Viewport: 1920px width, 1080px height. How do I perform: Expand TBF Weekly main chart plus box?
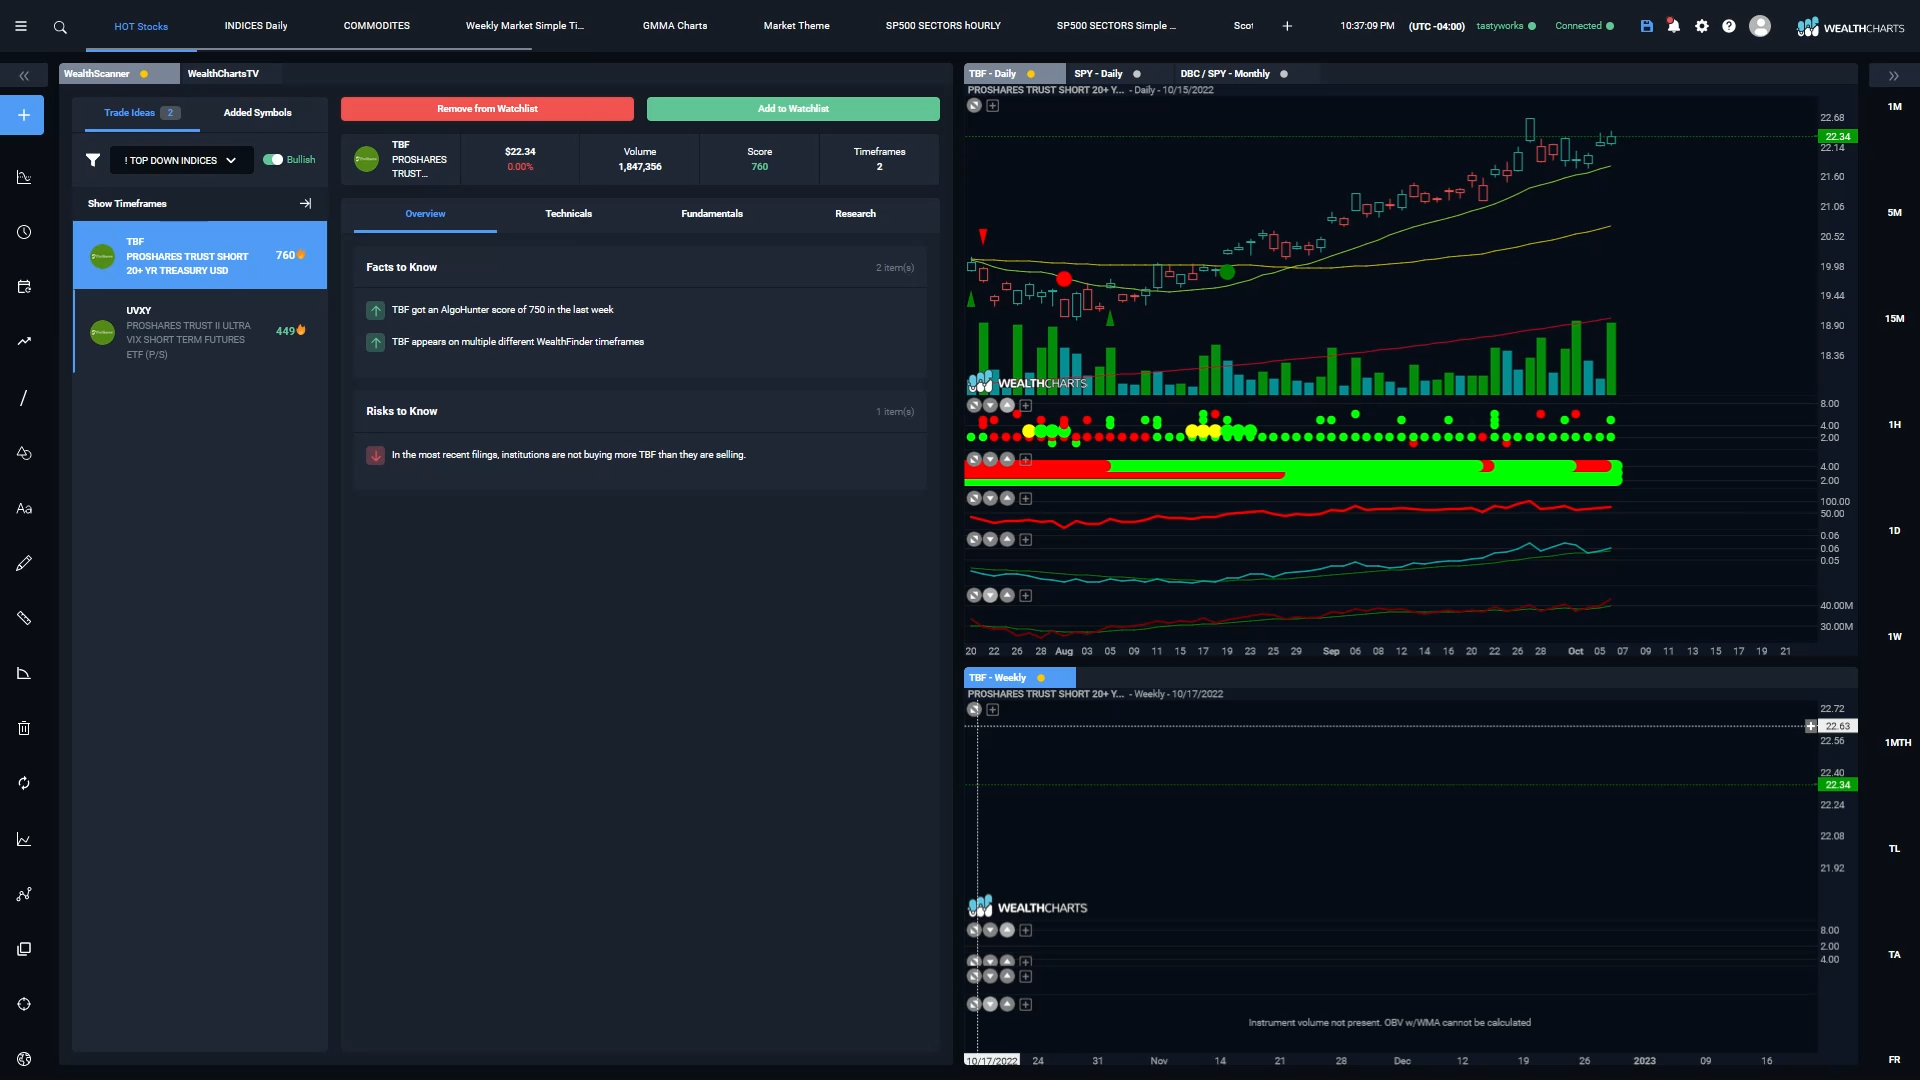(x=993, y=710)
